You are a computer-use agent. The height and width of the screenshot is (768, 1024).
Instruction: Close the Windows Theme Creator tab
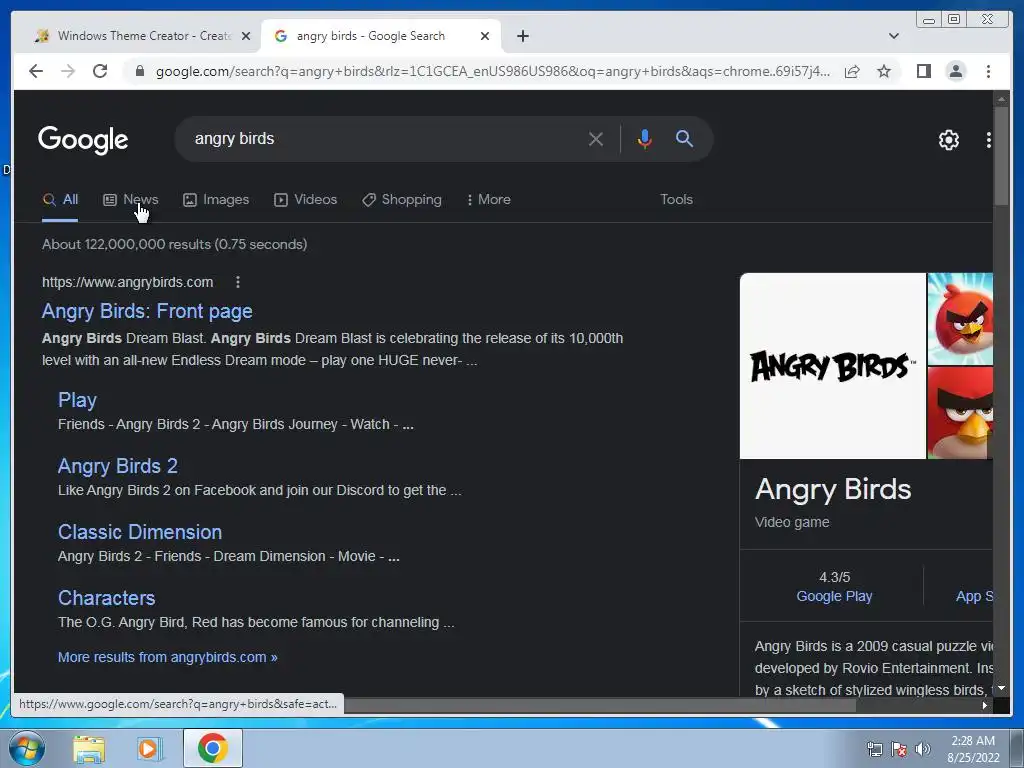click(x=246, y=36)
